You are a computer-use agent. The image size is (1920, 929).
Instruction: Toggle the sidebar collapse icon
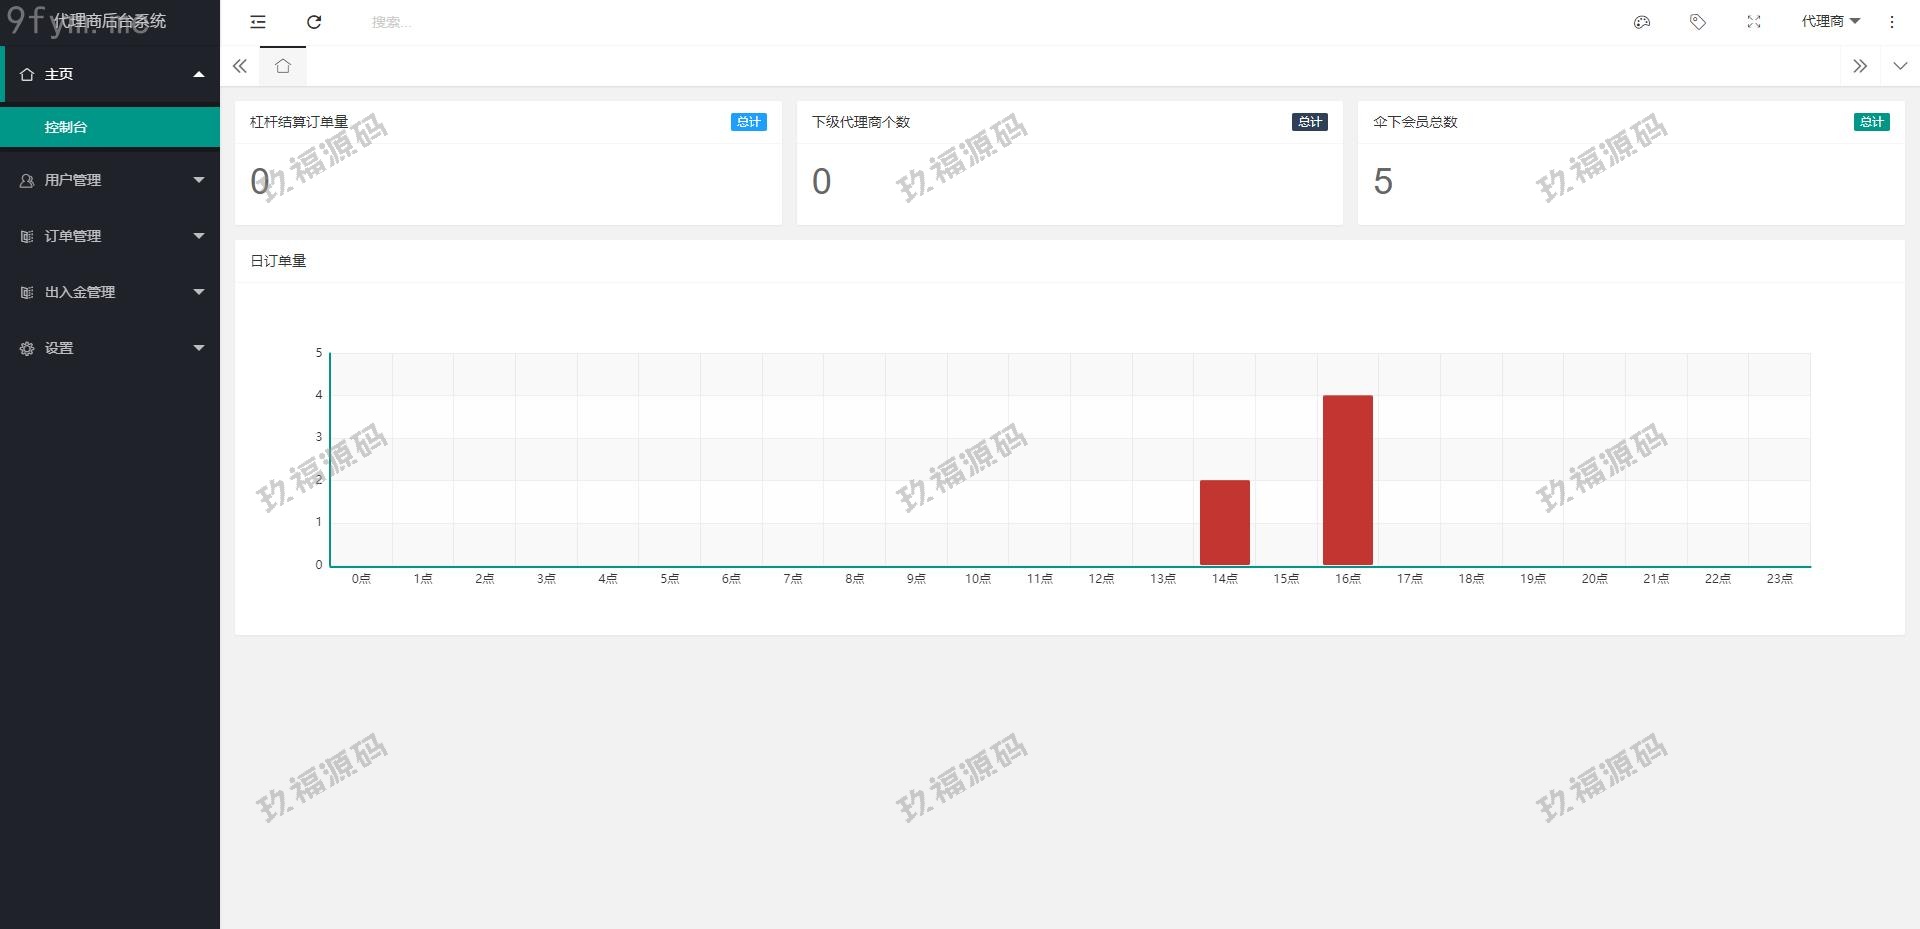[x=258, y=22]
